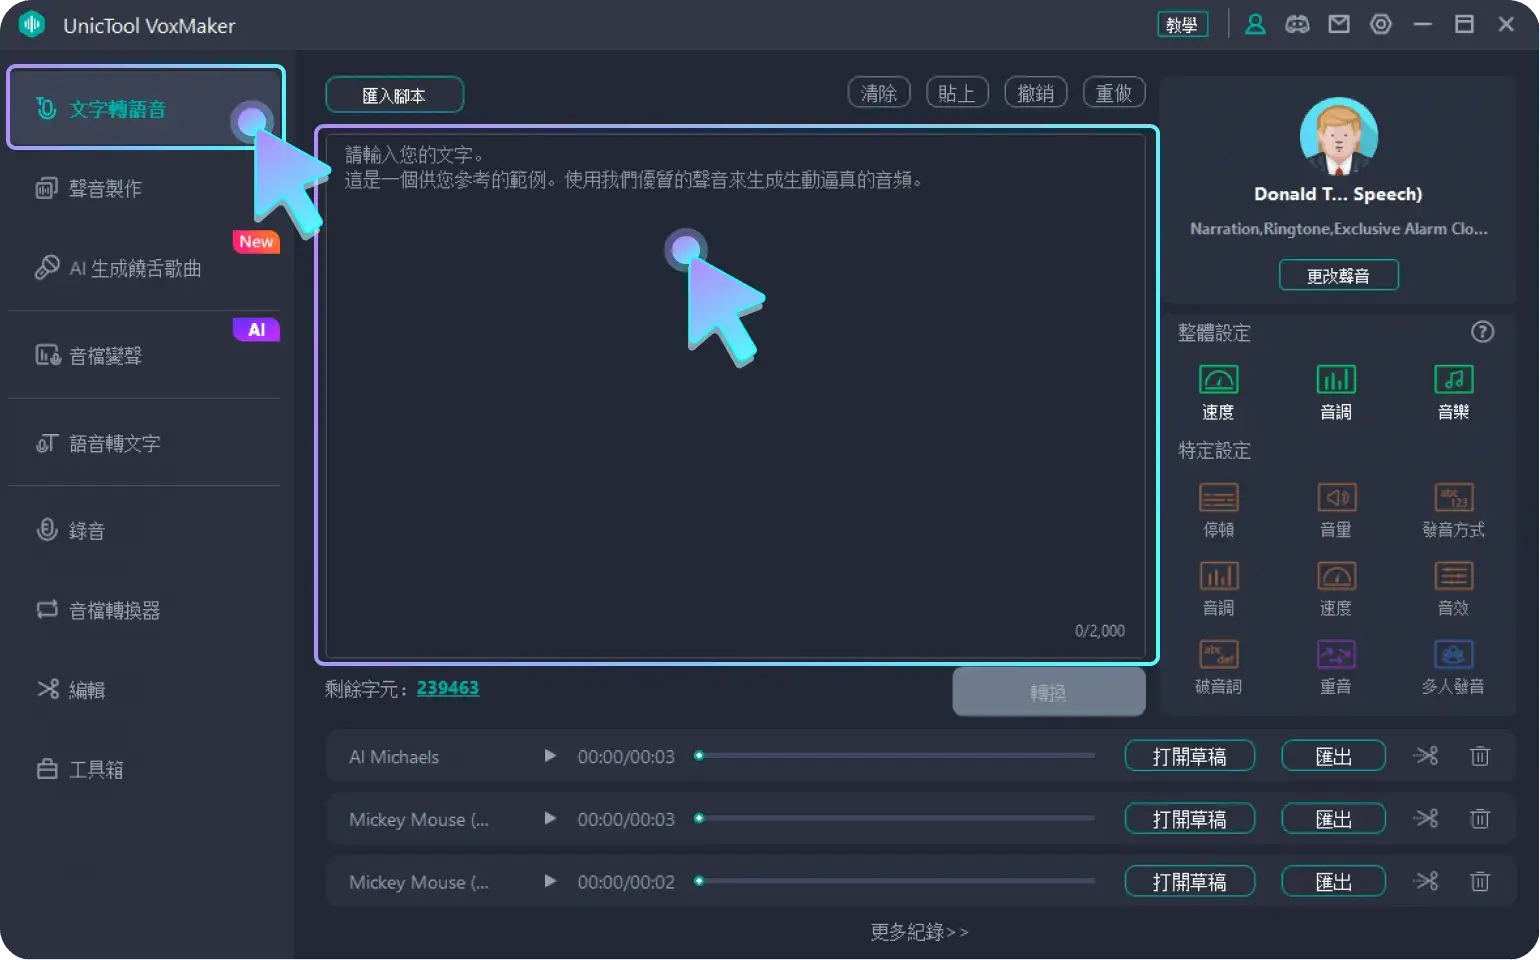
Task: Open the user account icon
Action: pos(1255,24)
